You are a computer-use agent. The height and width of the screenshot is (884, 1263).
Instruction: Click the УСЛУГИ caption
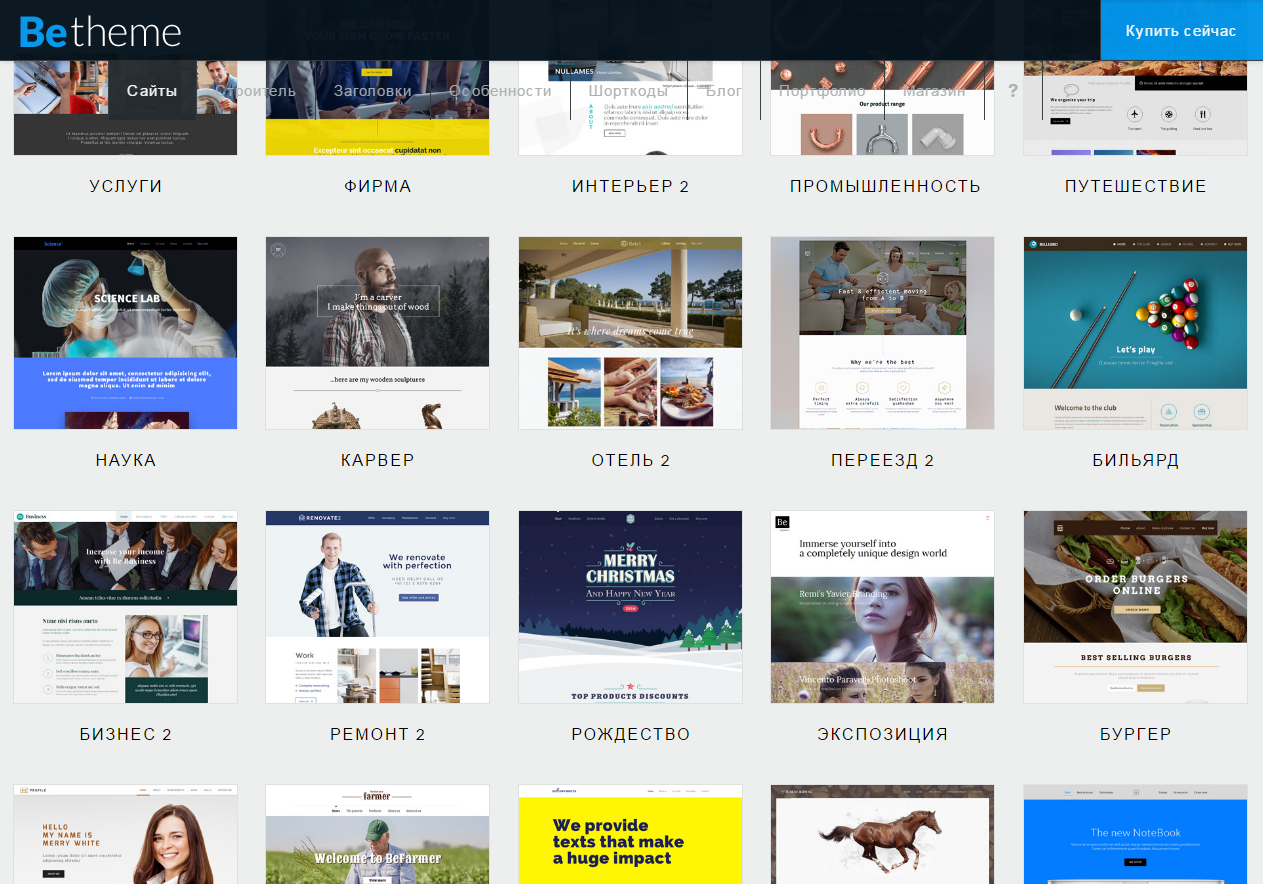click(126, 186)
